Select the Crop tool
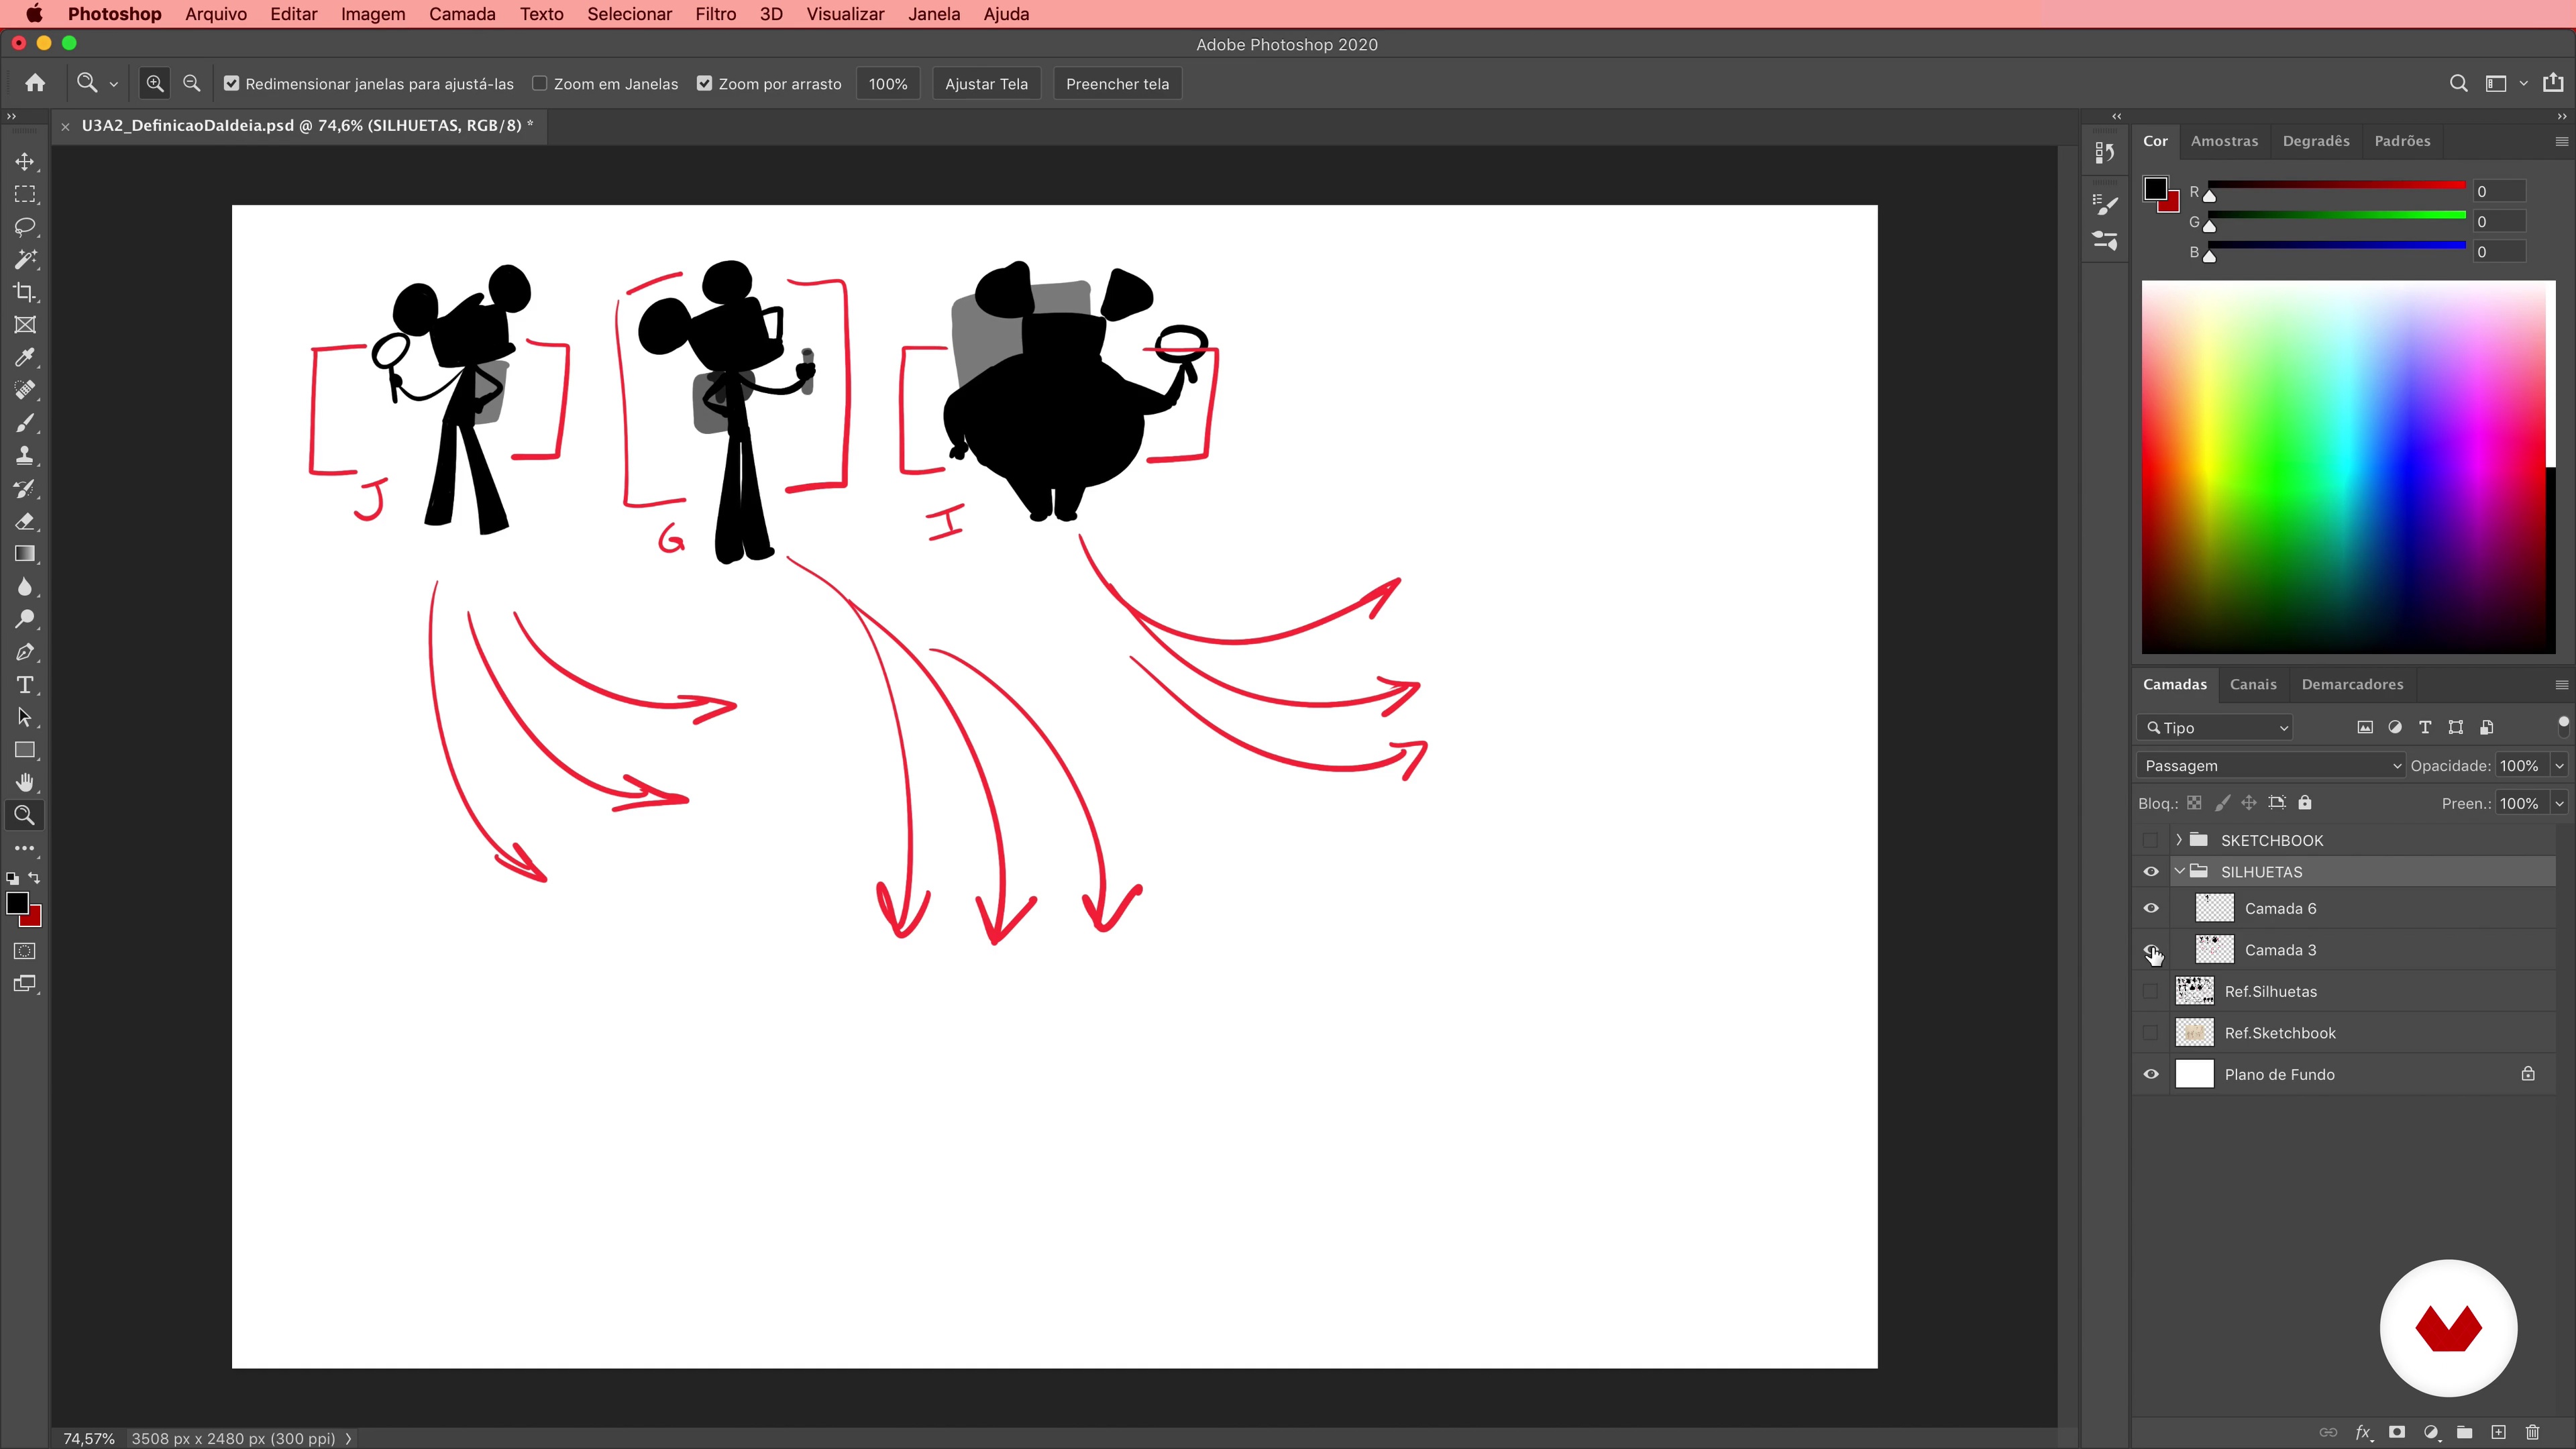This screenshot has height=1449, width=2576. (25, 292)
